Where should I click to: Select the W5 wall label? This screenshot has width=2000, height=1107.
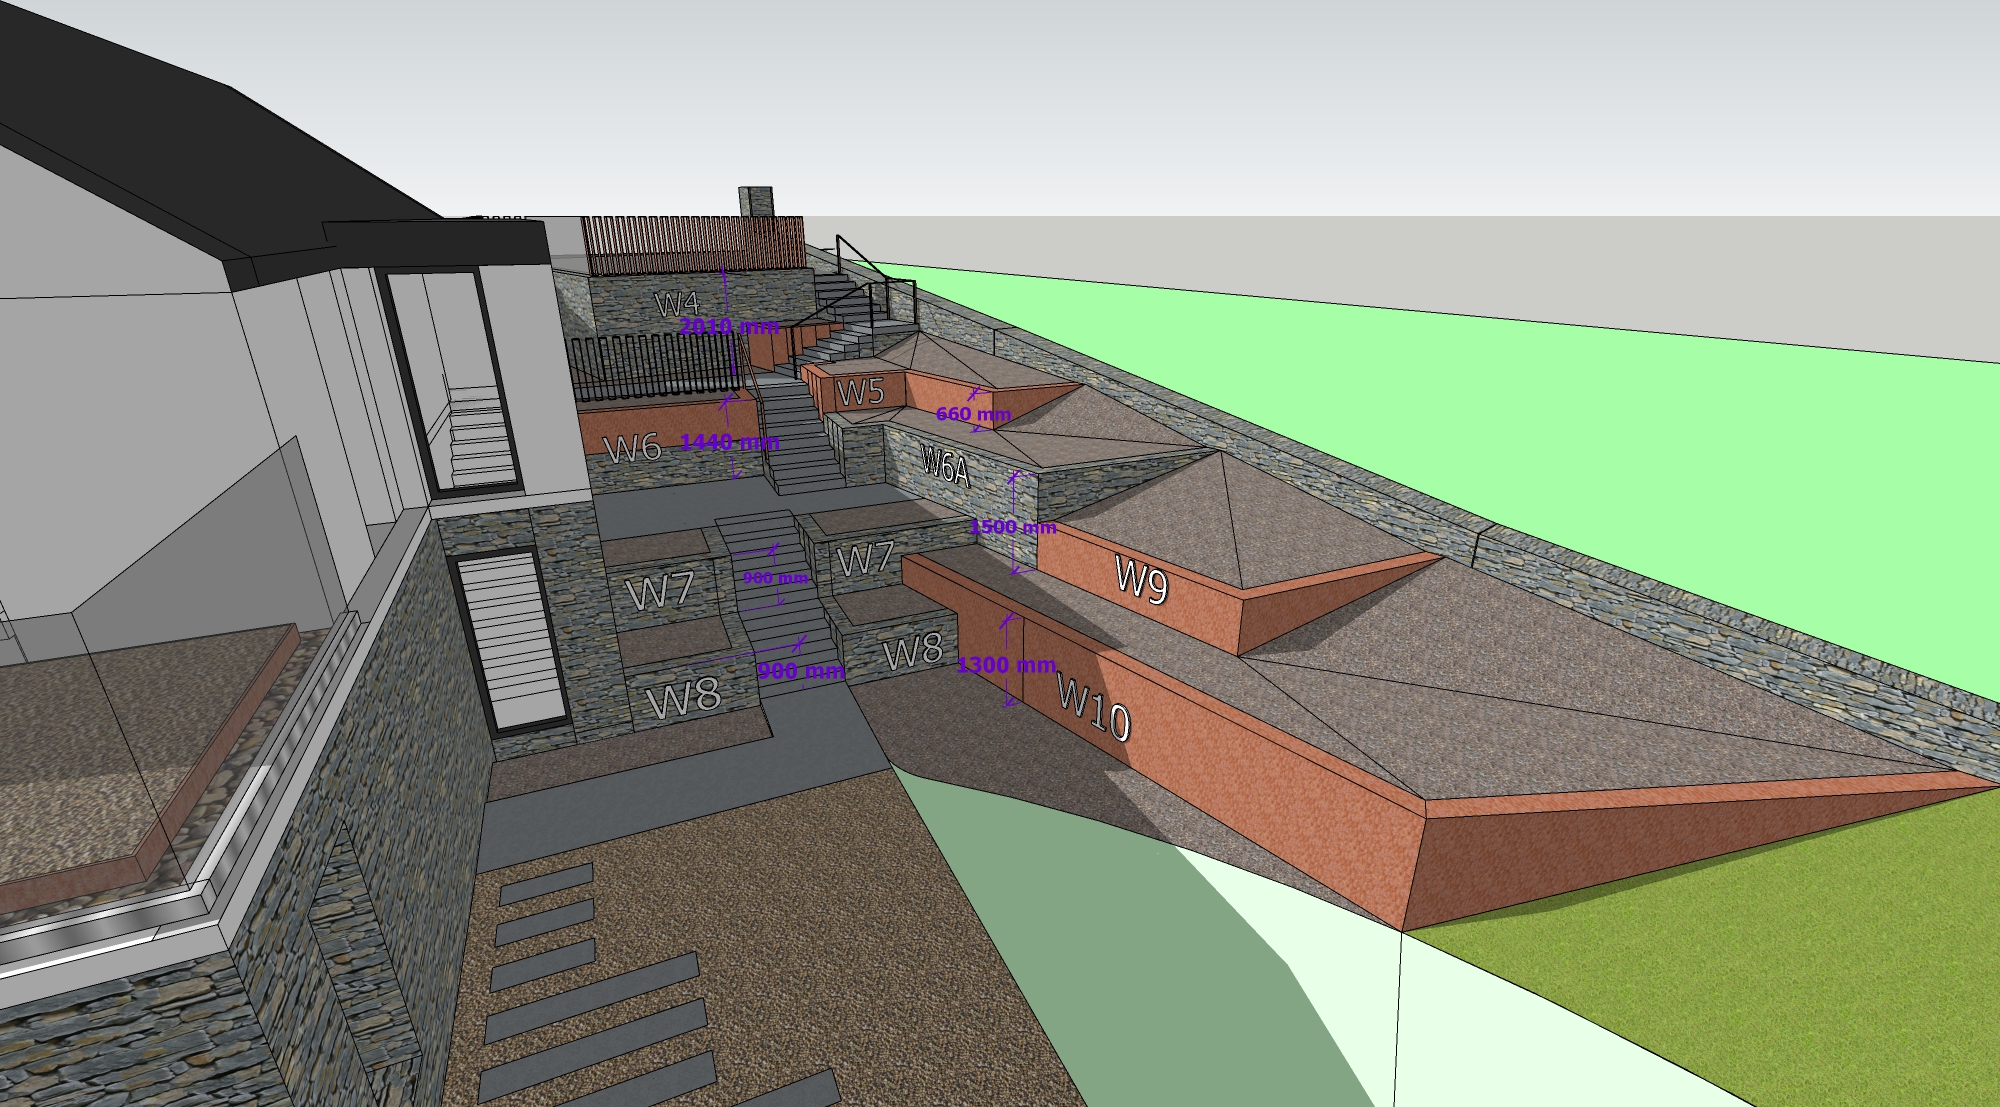click(x=861, y=392)
